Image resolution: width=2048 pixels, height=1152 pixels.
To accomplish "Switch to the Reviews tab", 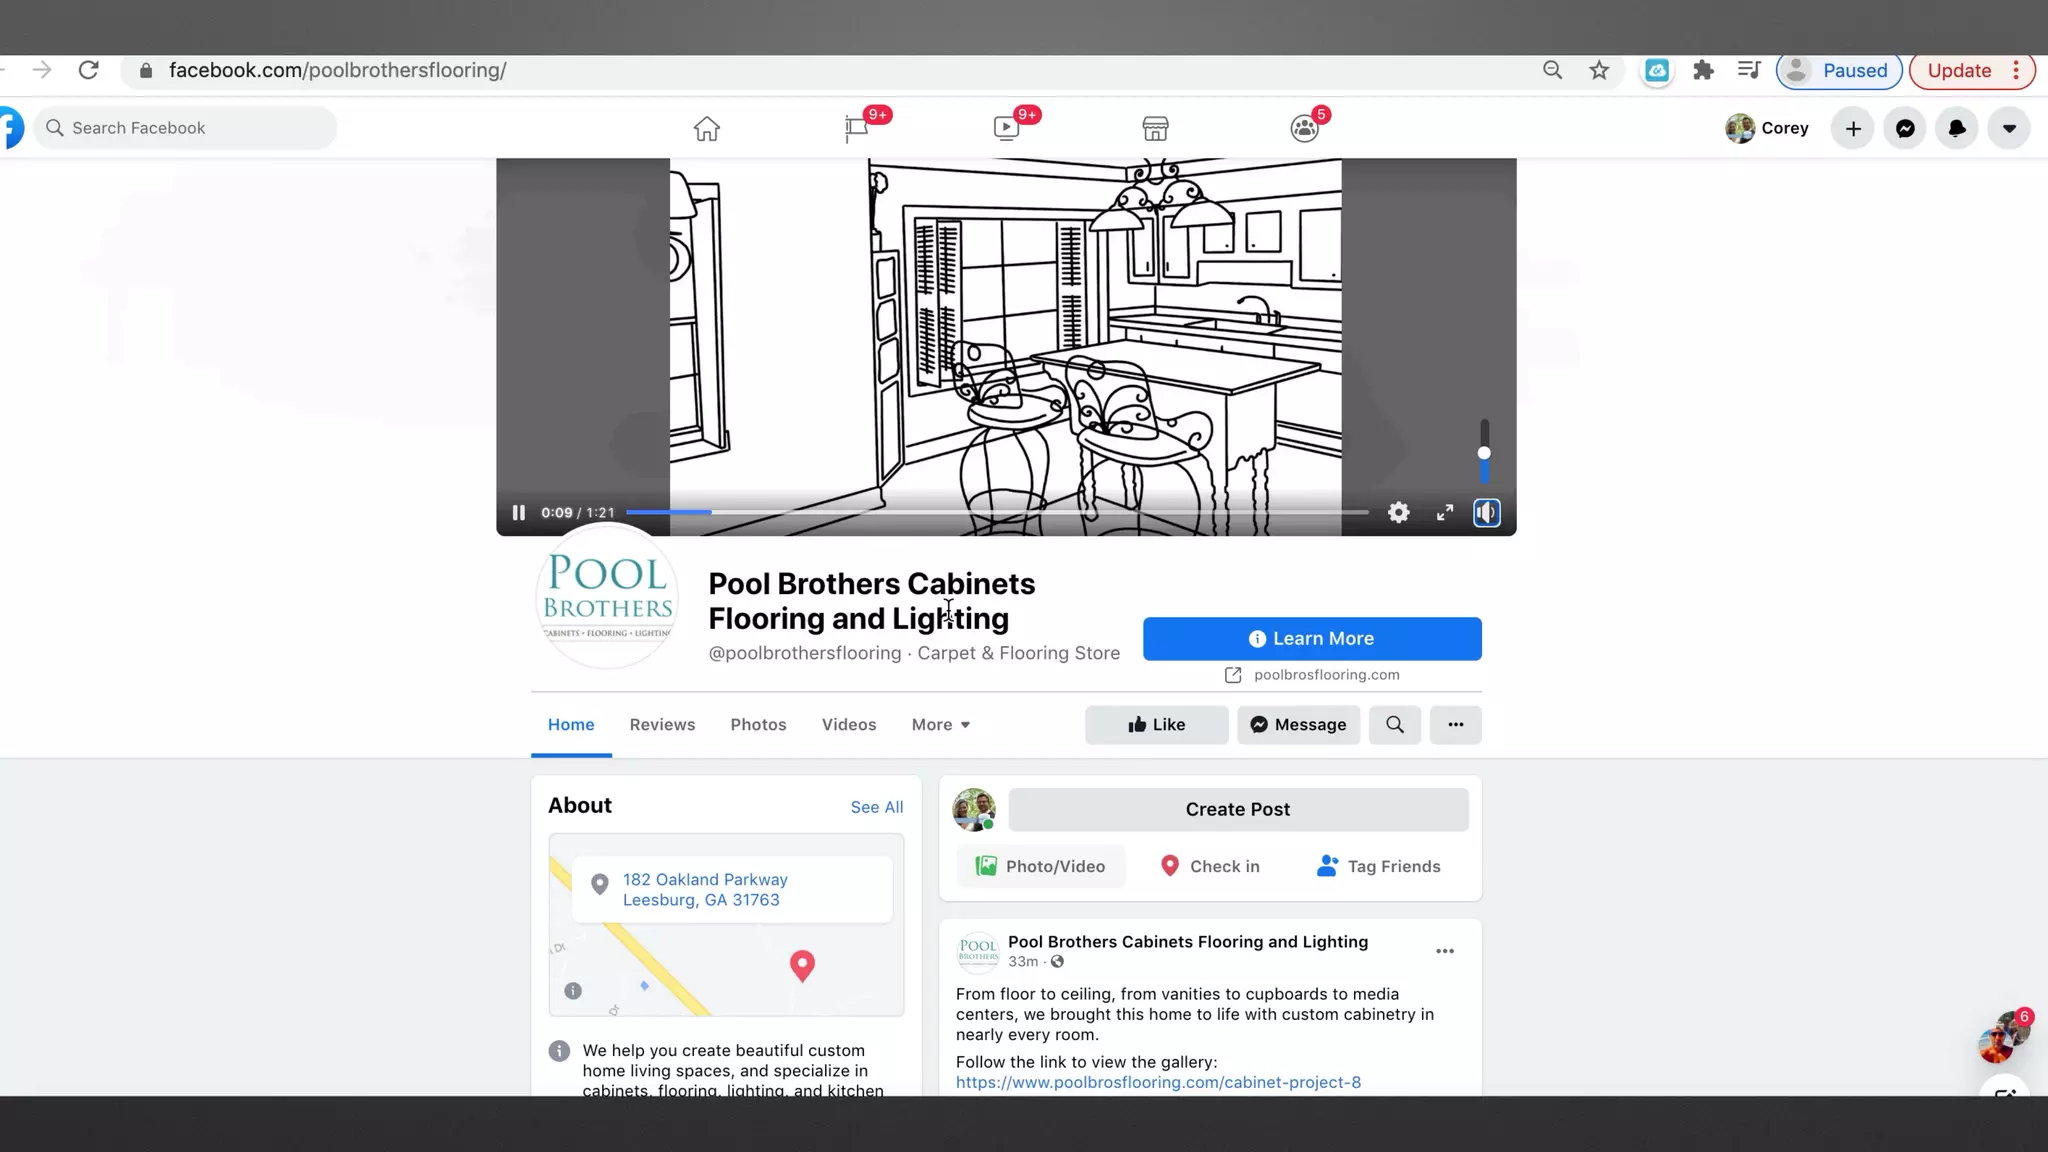I will point(662,725).
